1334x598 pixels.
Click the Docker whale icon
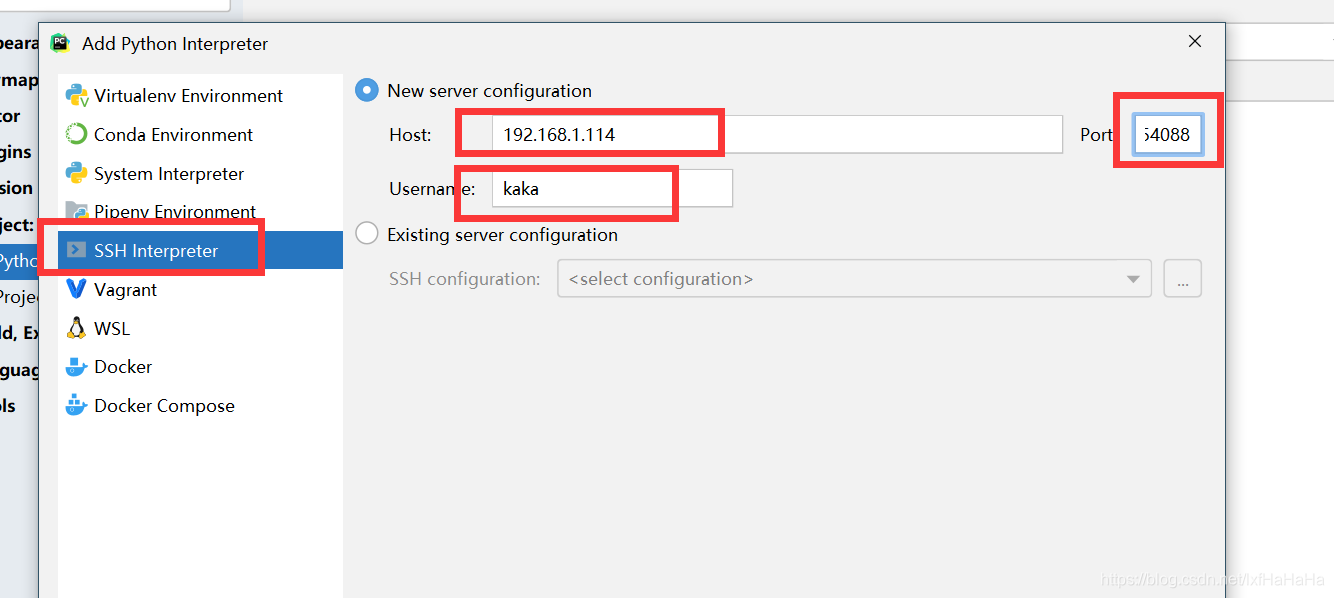pos(76,367)
